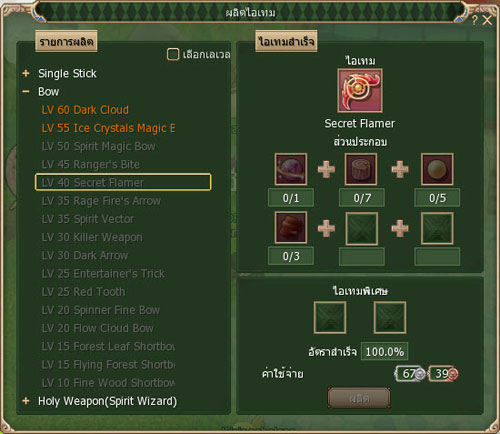Select the red leather ingredient icon

click(291, 228)
